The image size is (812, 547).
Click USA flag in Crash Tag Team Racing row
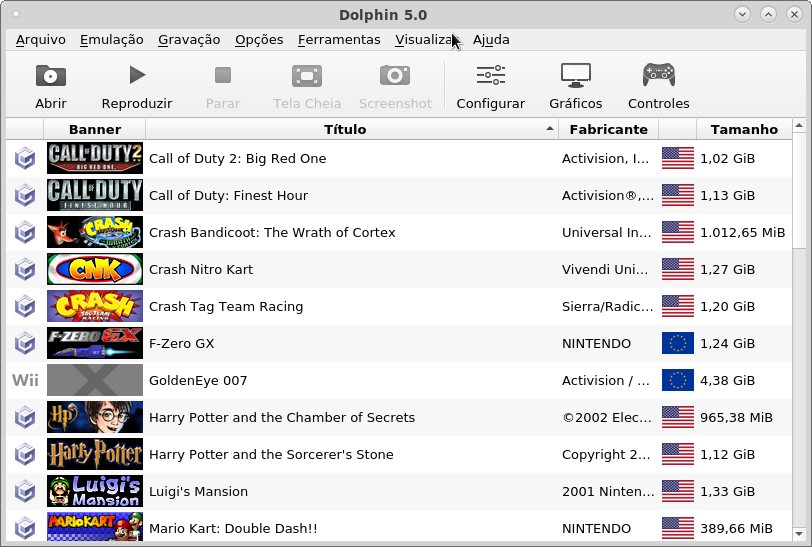tap(678, 306)
